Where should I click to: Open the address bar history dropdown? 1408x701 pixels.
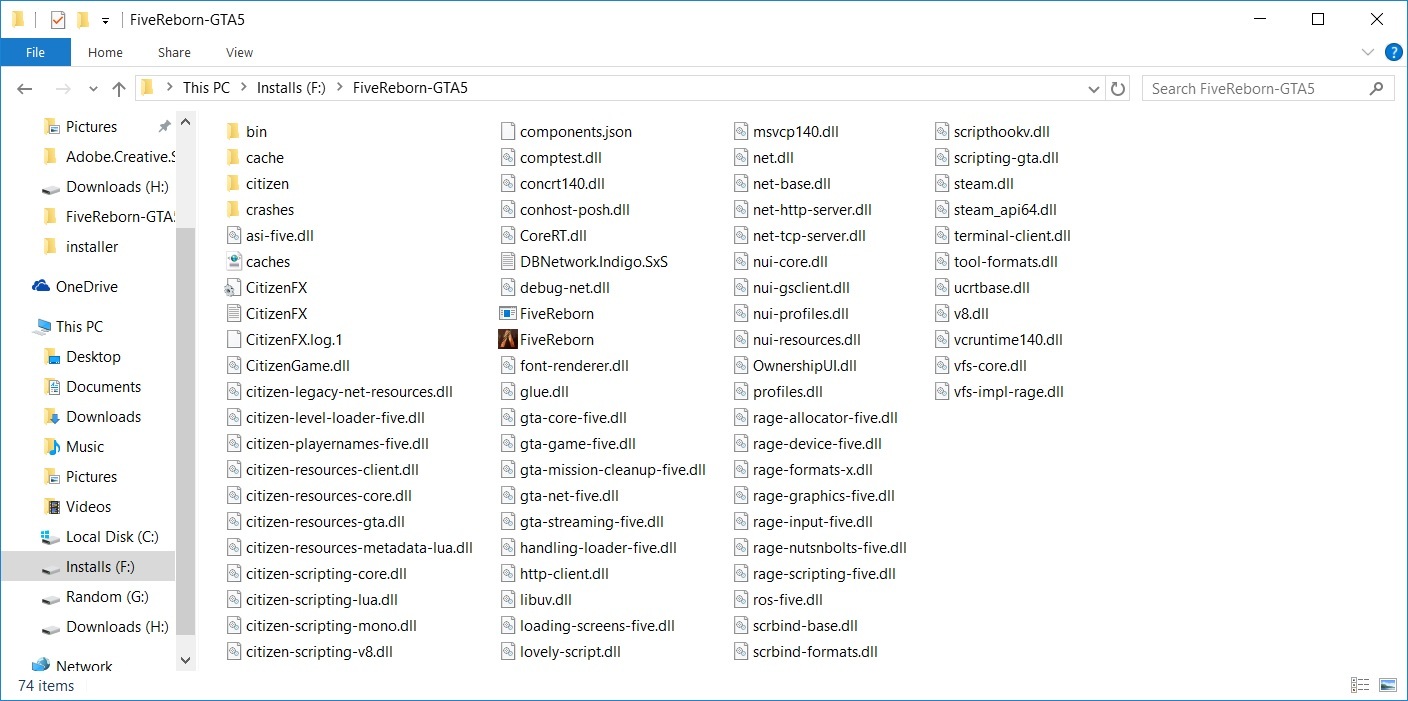pos(1094,88)
